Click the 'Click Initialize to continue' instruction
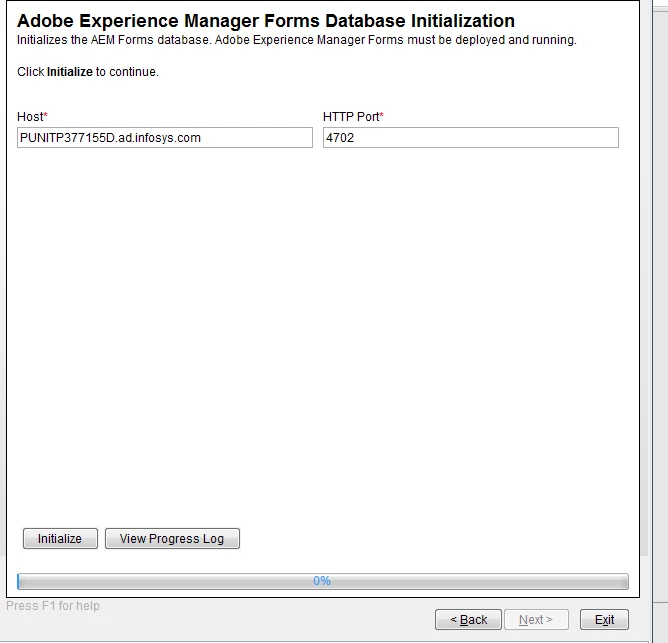The width and height of the screenshot is (668, 643). (x=88, y=72)
